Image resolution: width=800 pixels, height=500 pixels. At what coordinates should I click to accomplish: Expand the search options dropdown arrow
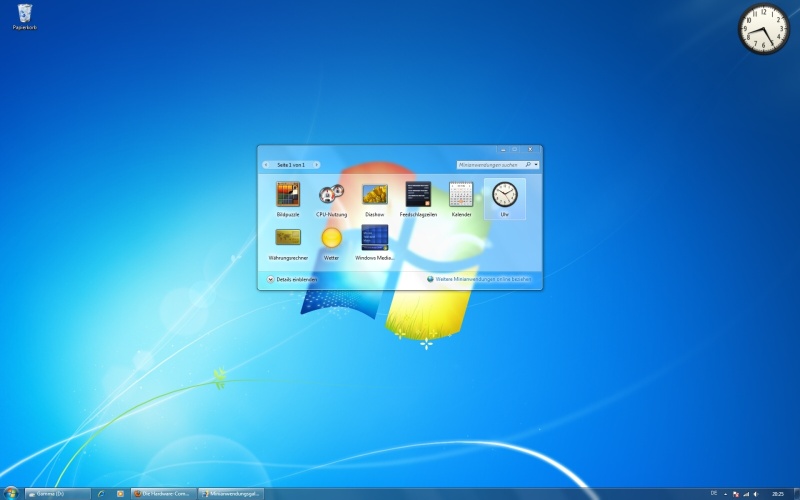tap(536, 165)
